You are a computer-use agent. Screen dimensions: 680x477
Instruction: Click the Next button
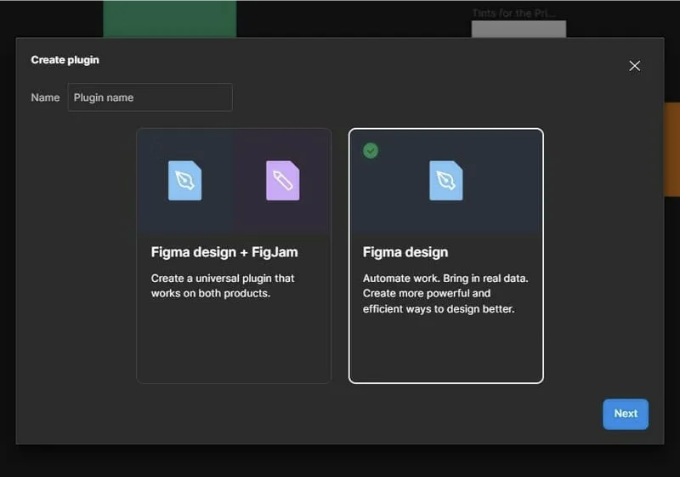pos(625,414)
